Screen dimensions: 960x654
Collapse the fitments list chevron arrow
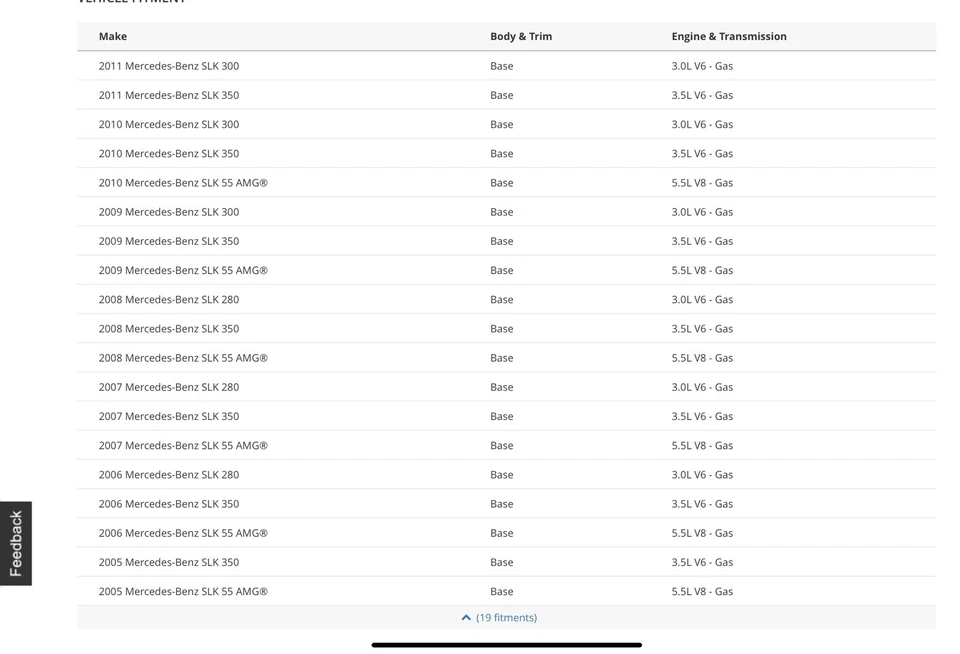click(466, 618)
